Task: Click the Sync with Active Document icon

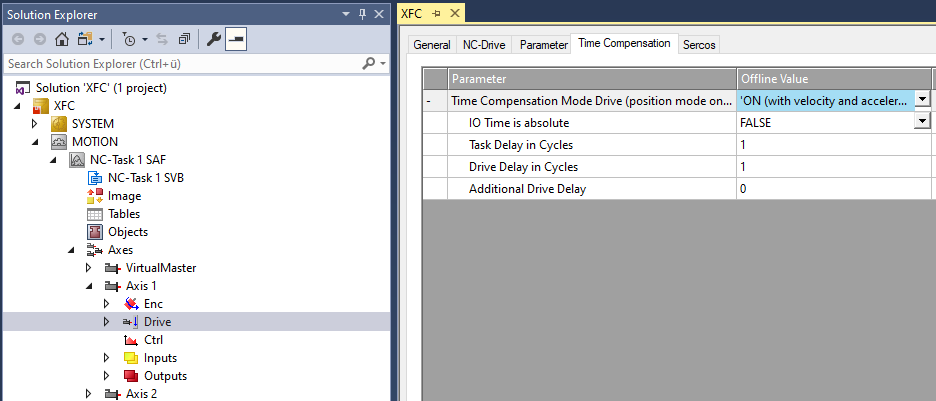Action: coord(162,39)
